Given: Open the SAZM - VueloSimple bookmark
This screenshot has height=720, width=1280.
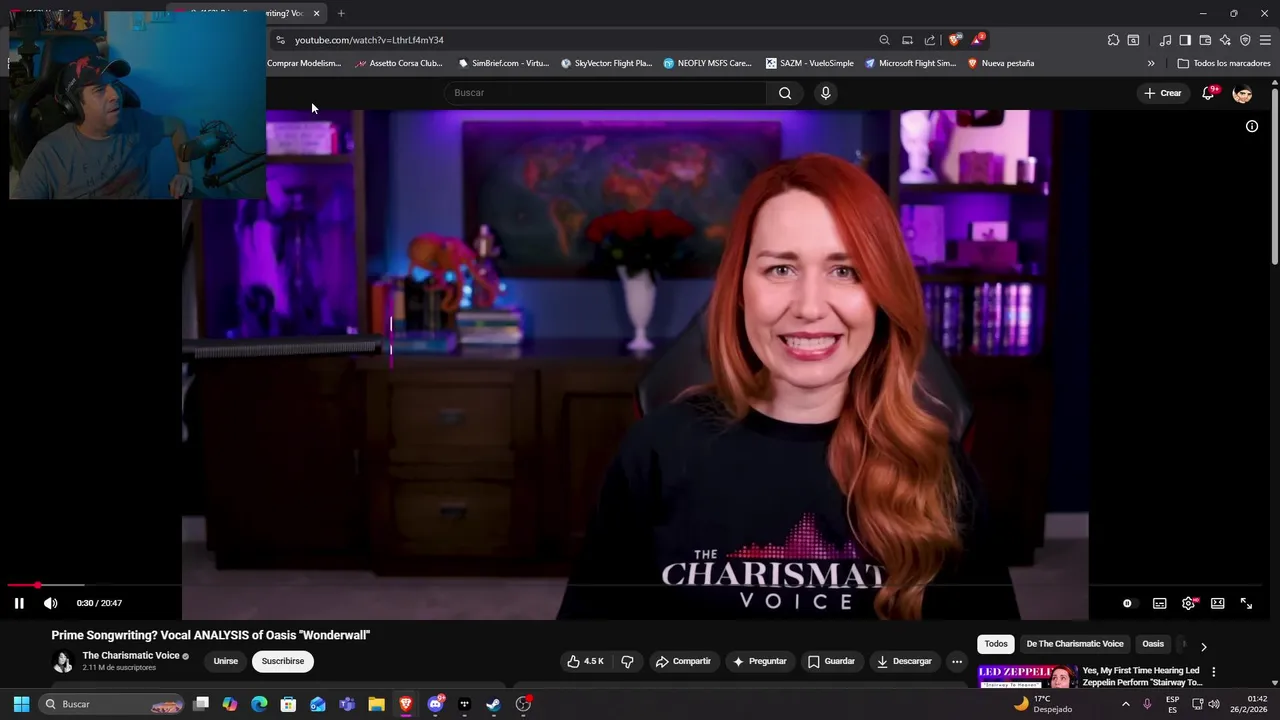Looking at the screenshot, I should pos(810,63).
